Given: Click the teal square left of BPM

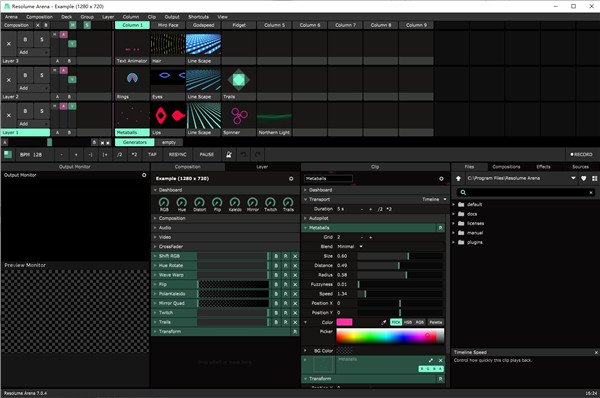Looking at the screenshot, I should point(8,155).
